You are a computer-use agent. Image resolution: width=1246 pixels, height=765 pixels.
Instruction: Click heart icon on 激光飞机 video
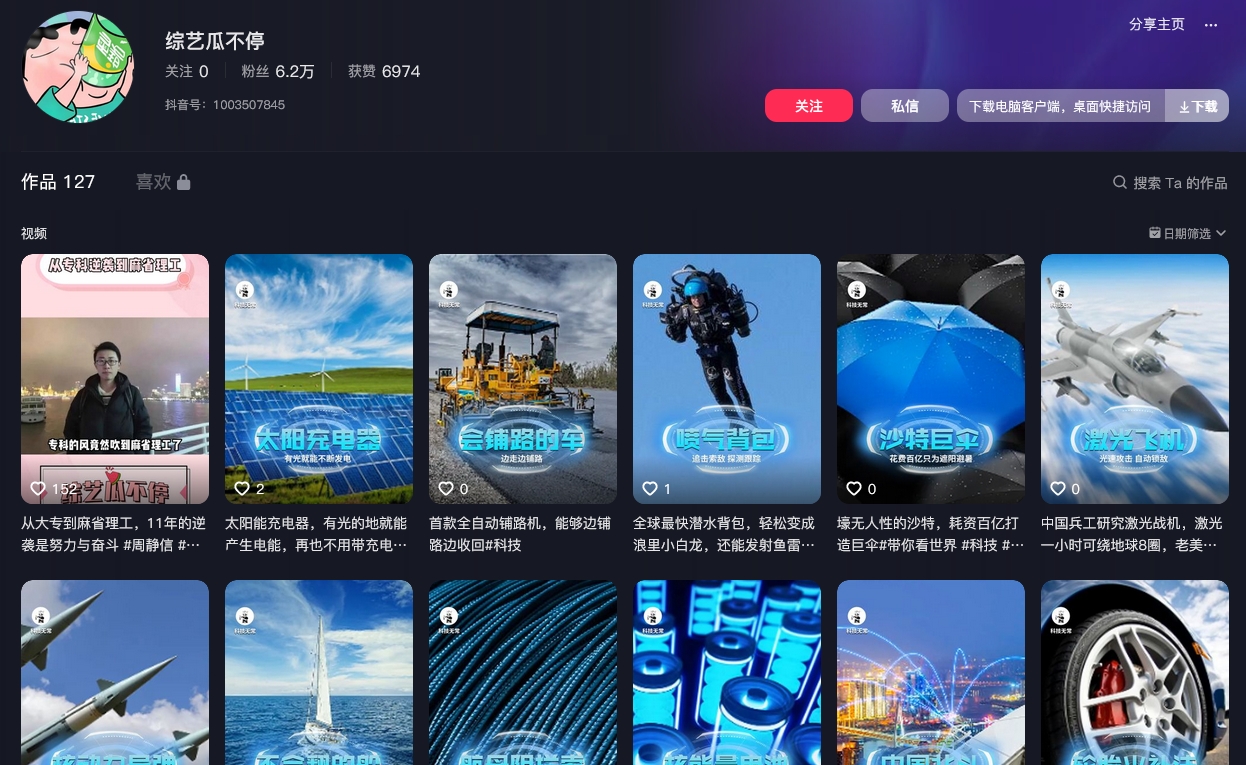point(1058,488)
